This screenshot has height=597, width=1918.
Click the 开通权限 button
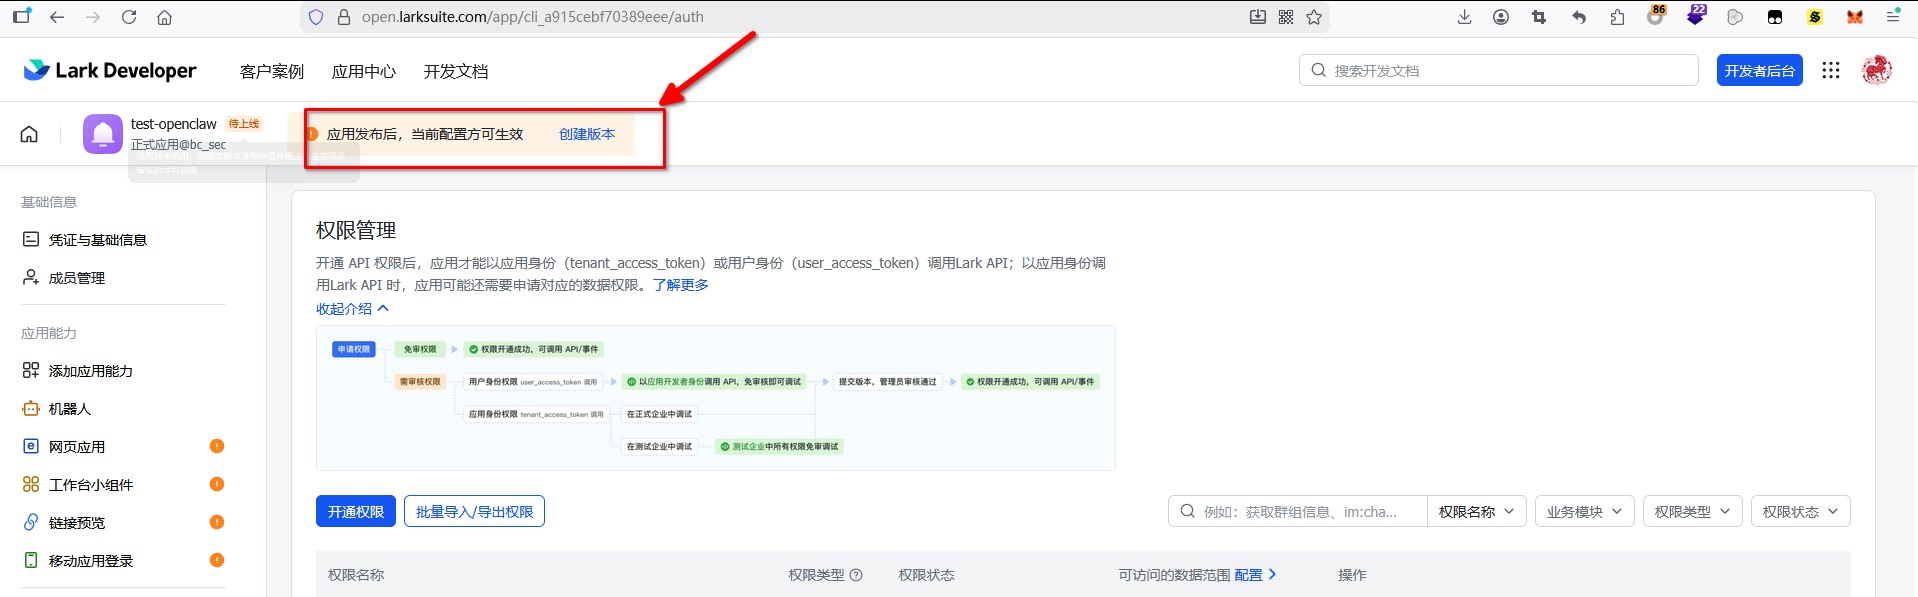(x=355, y=511)
